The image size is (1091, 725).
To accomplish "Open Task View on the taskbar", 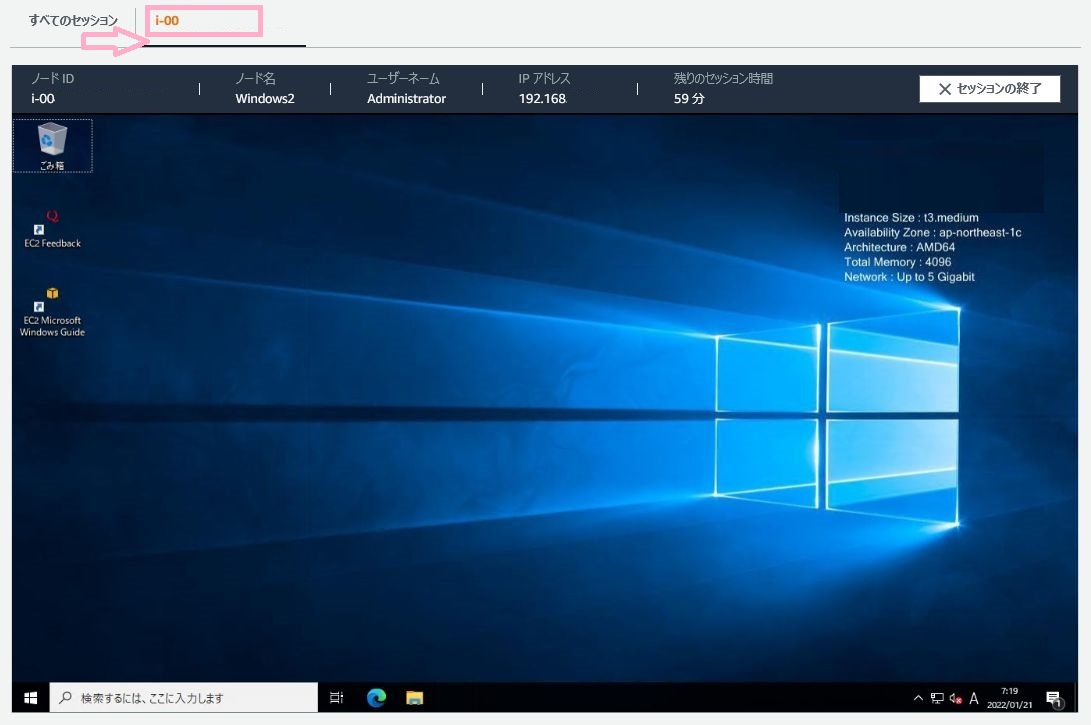I will [x=337, y=698].
